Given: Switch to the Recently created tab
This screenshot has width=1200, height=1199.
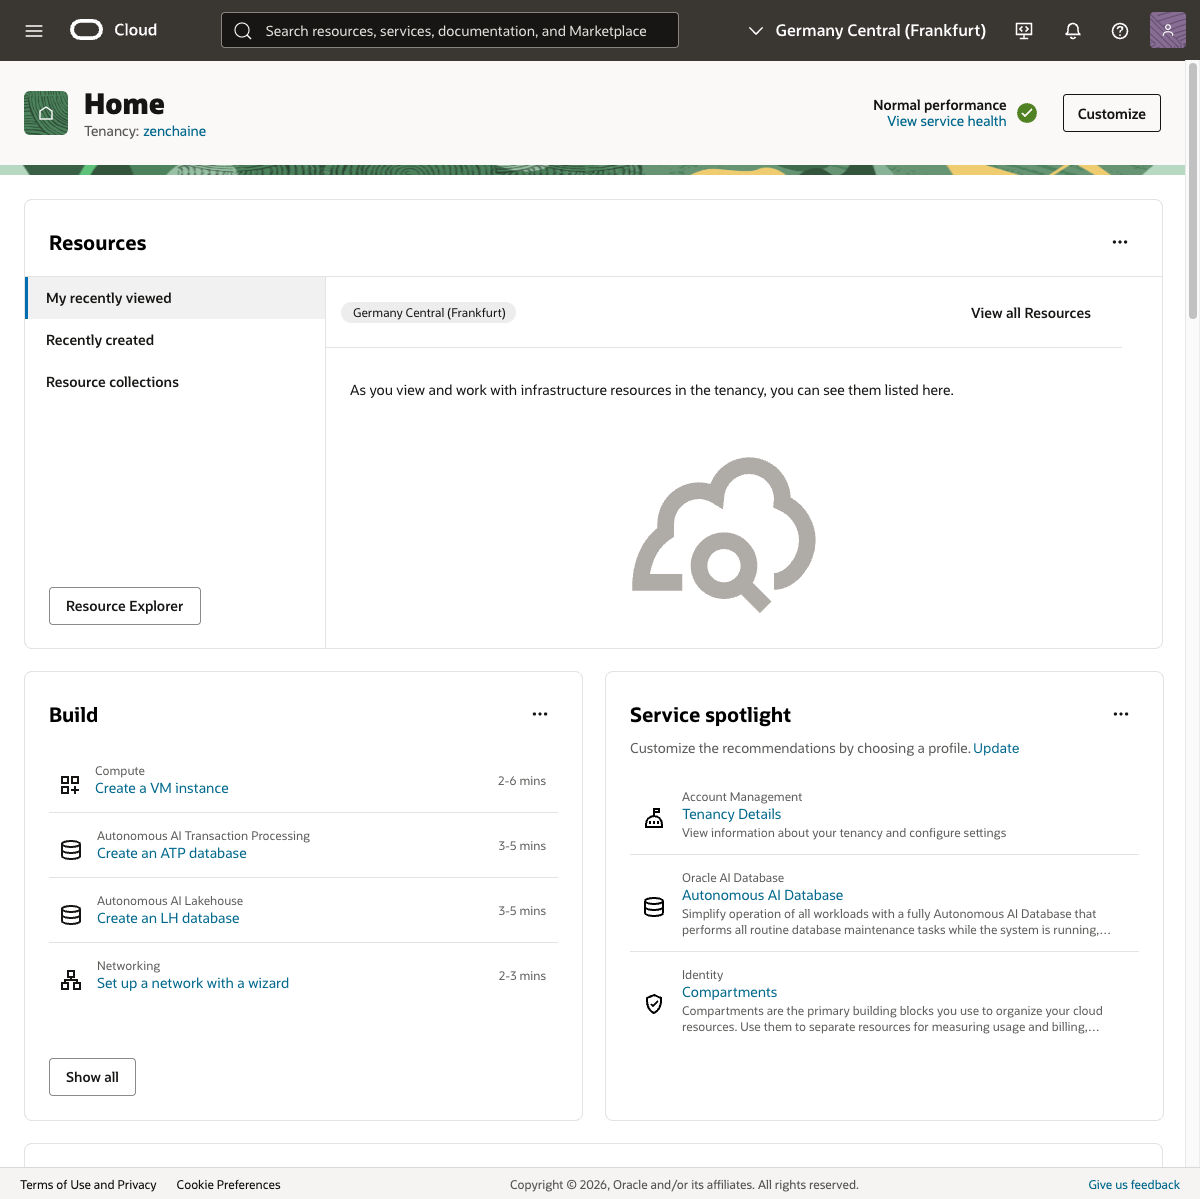Looking at the screenshot, I should click(x=100, y=340).
